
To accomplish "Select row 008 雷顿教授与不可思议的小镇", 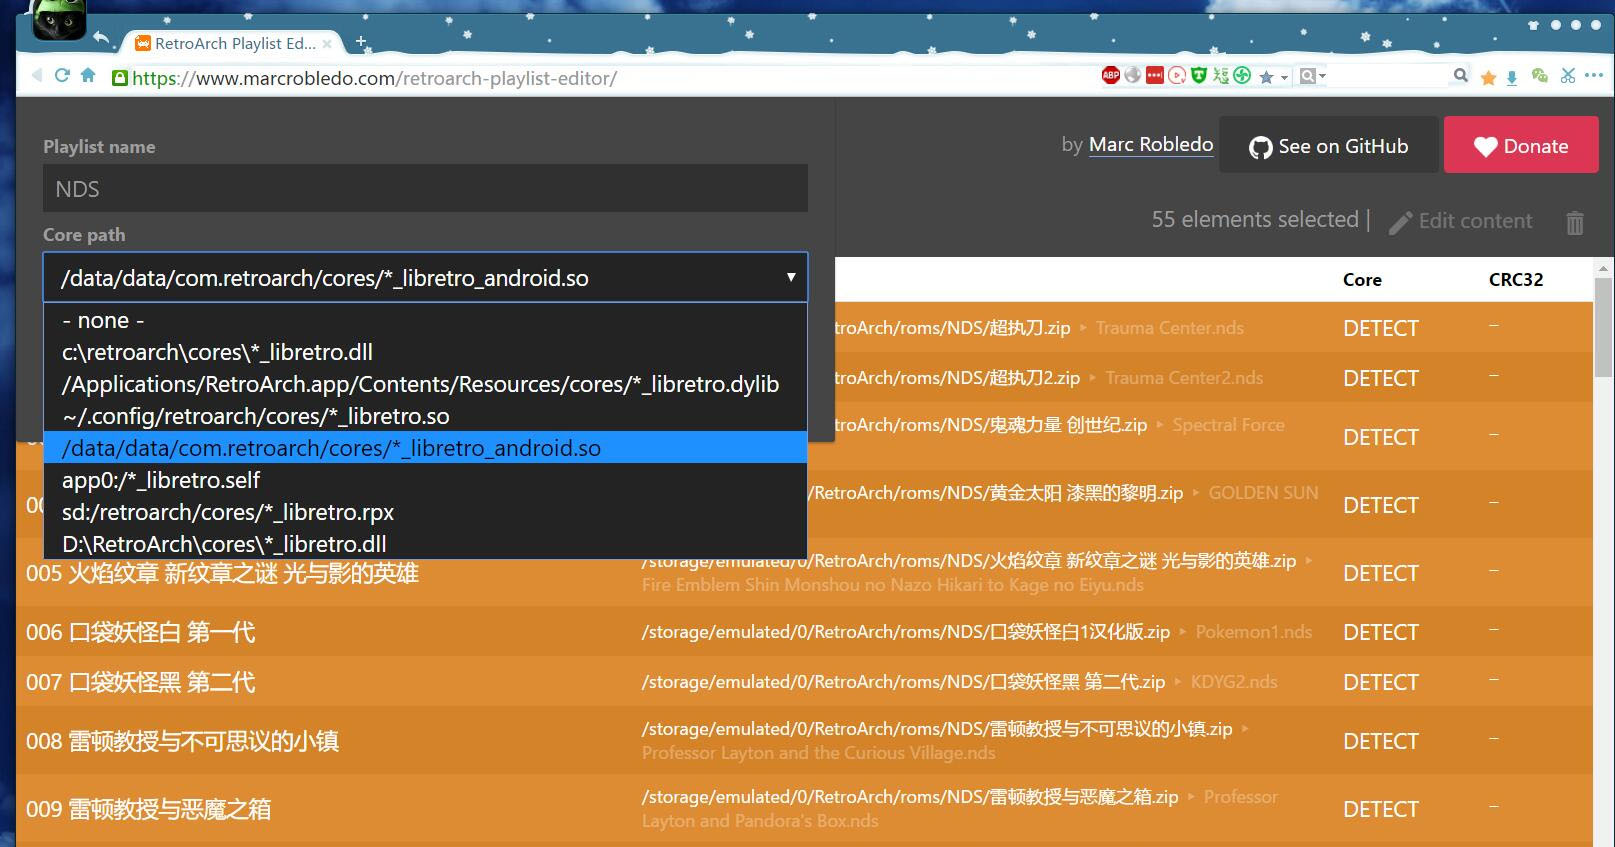I will click(804, 741).
